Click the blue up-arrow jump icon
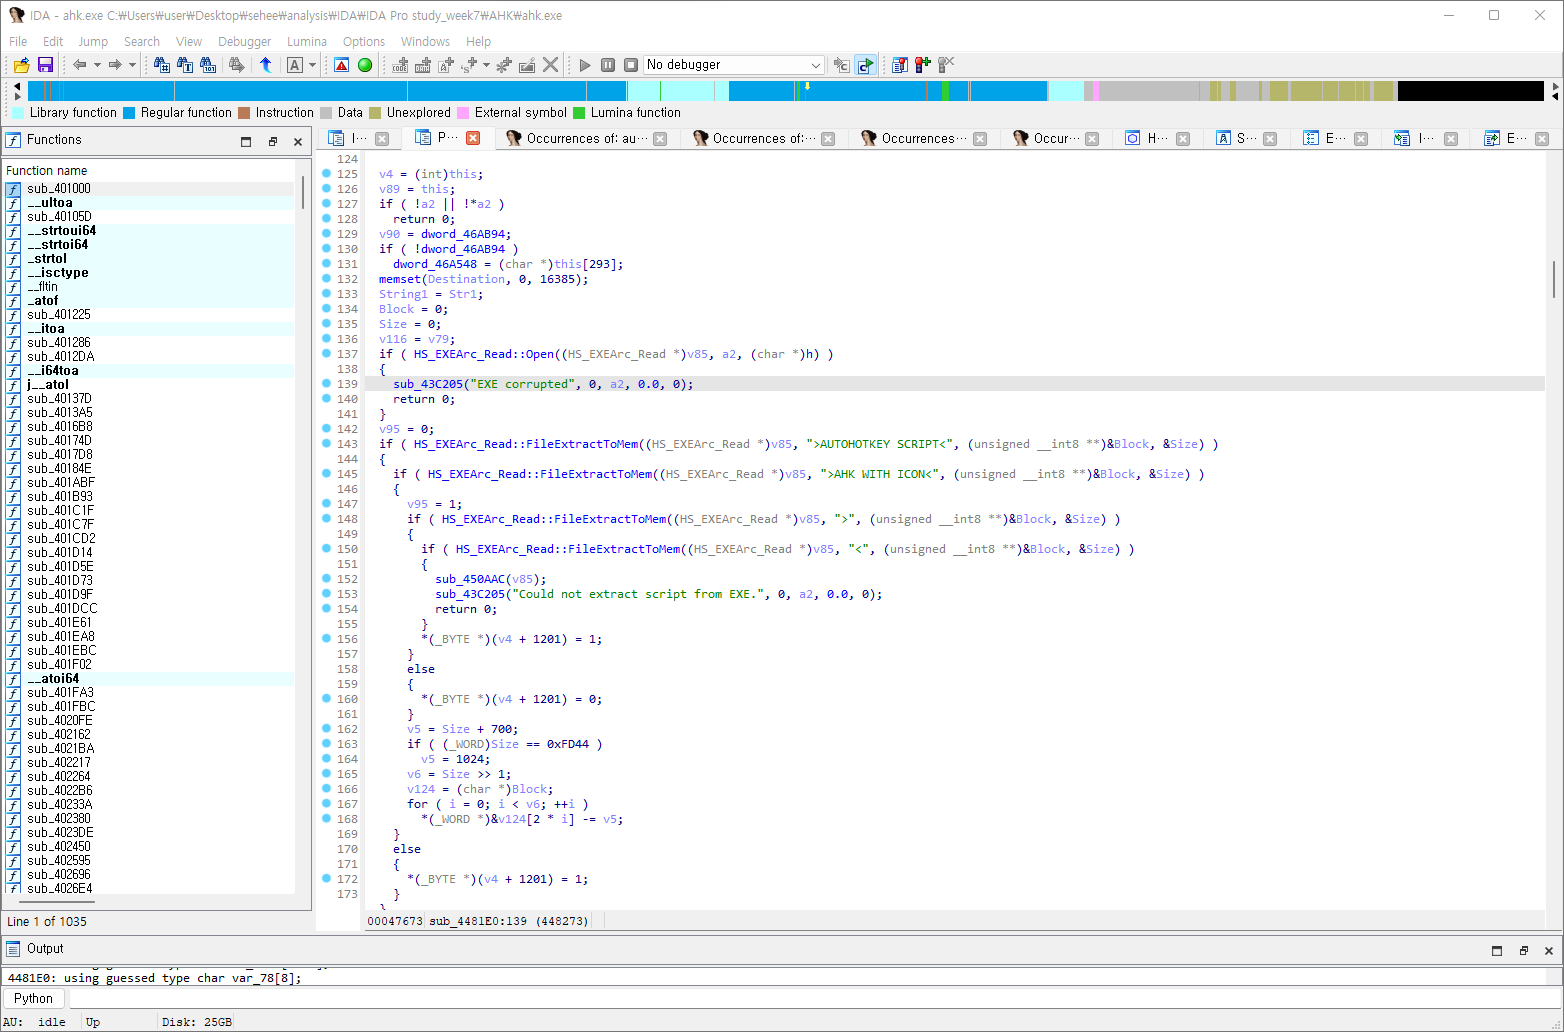Image resolution: width=1564 pixels, height=1032 pixels. tap(266, 65)
